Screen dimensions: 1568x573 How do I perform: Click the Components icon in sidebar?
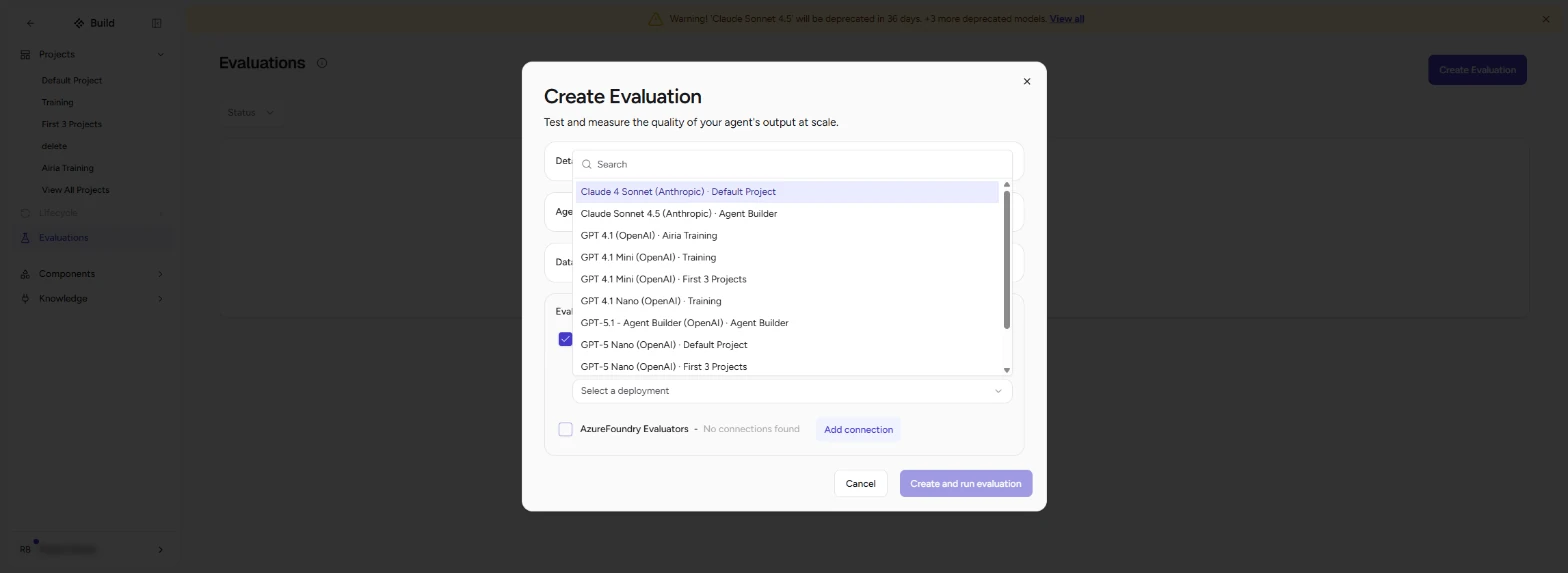25,274
